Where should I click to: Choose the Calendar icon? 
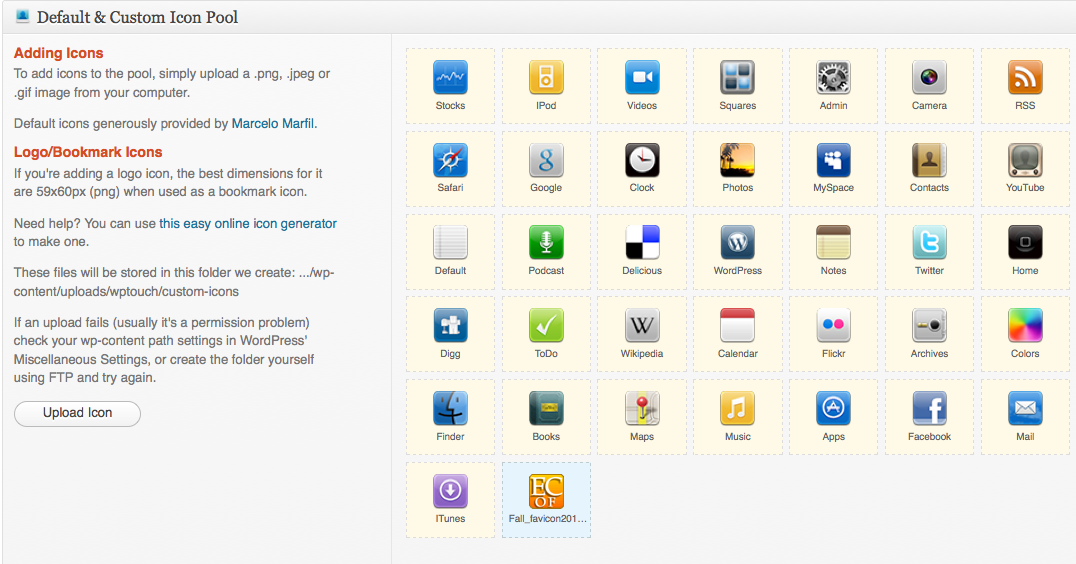coord(737,326)
